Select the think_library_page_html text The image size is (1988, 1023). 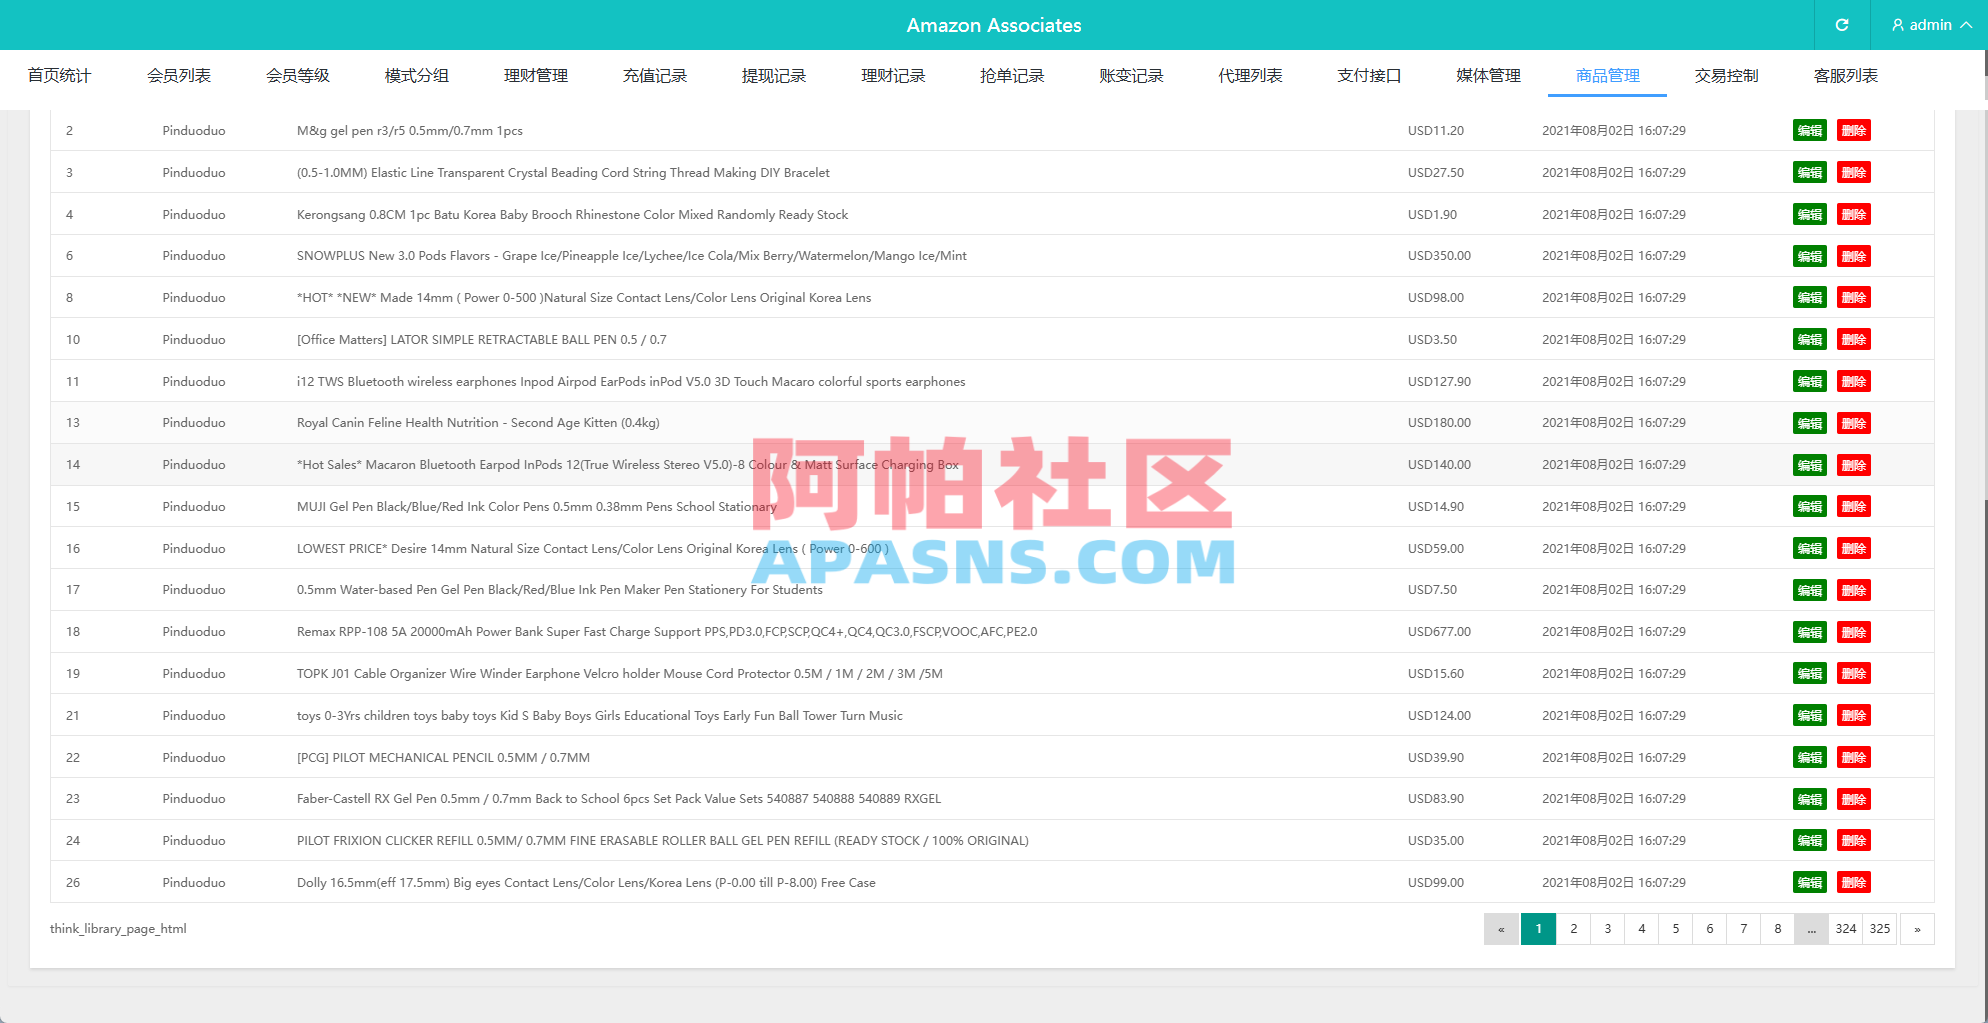coord(118,929)
